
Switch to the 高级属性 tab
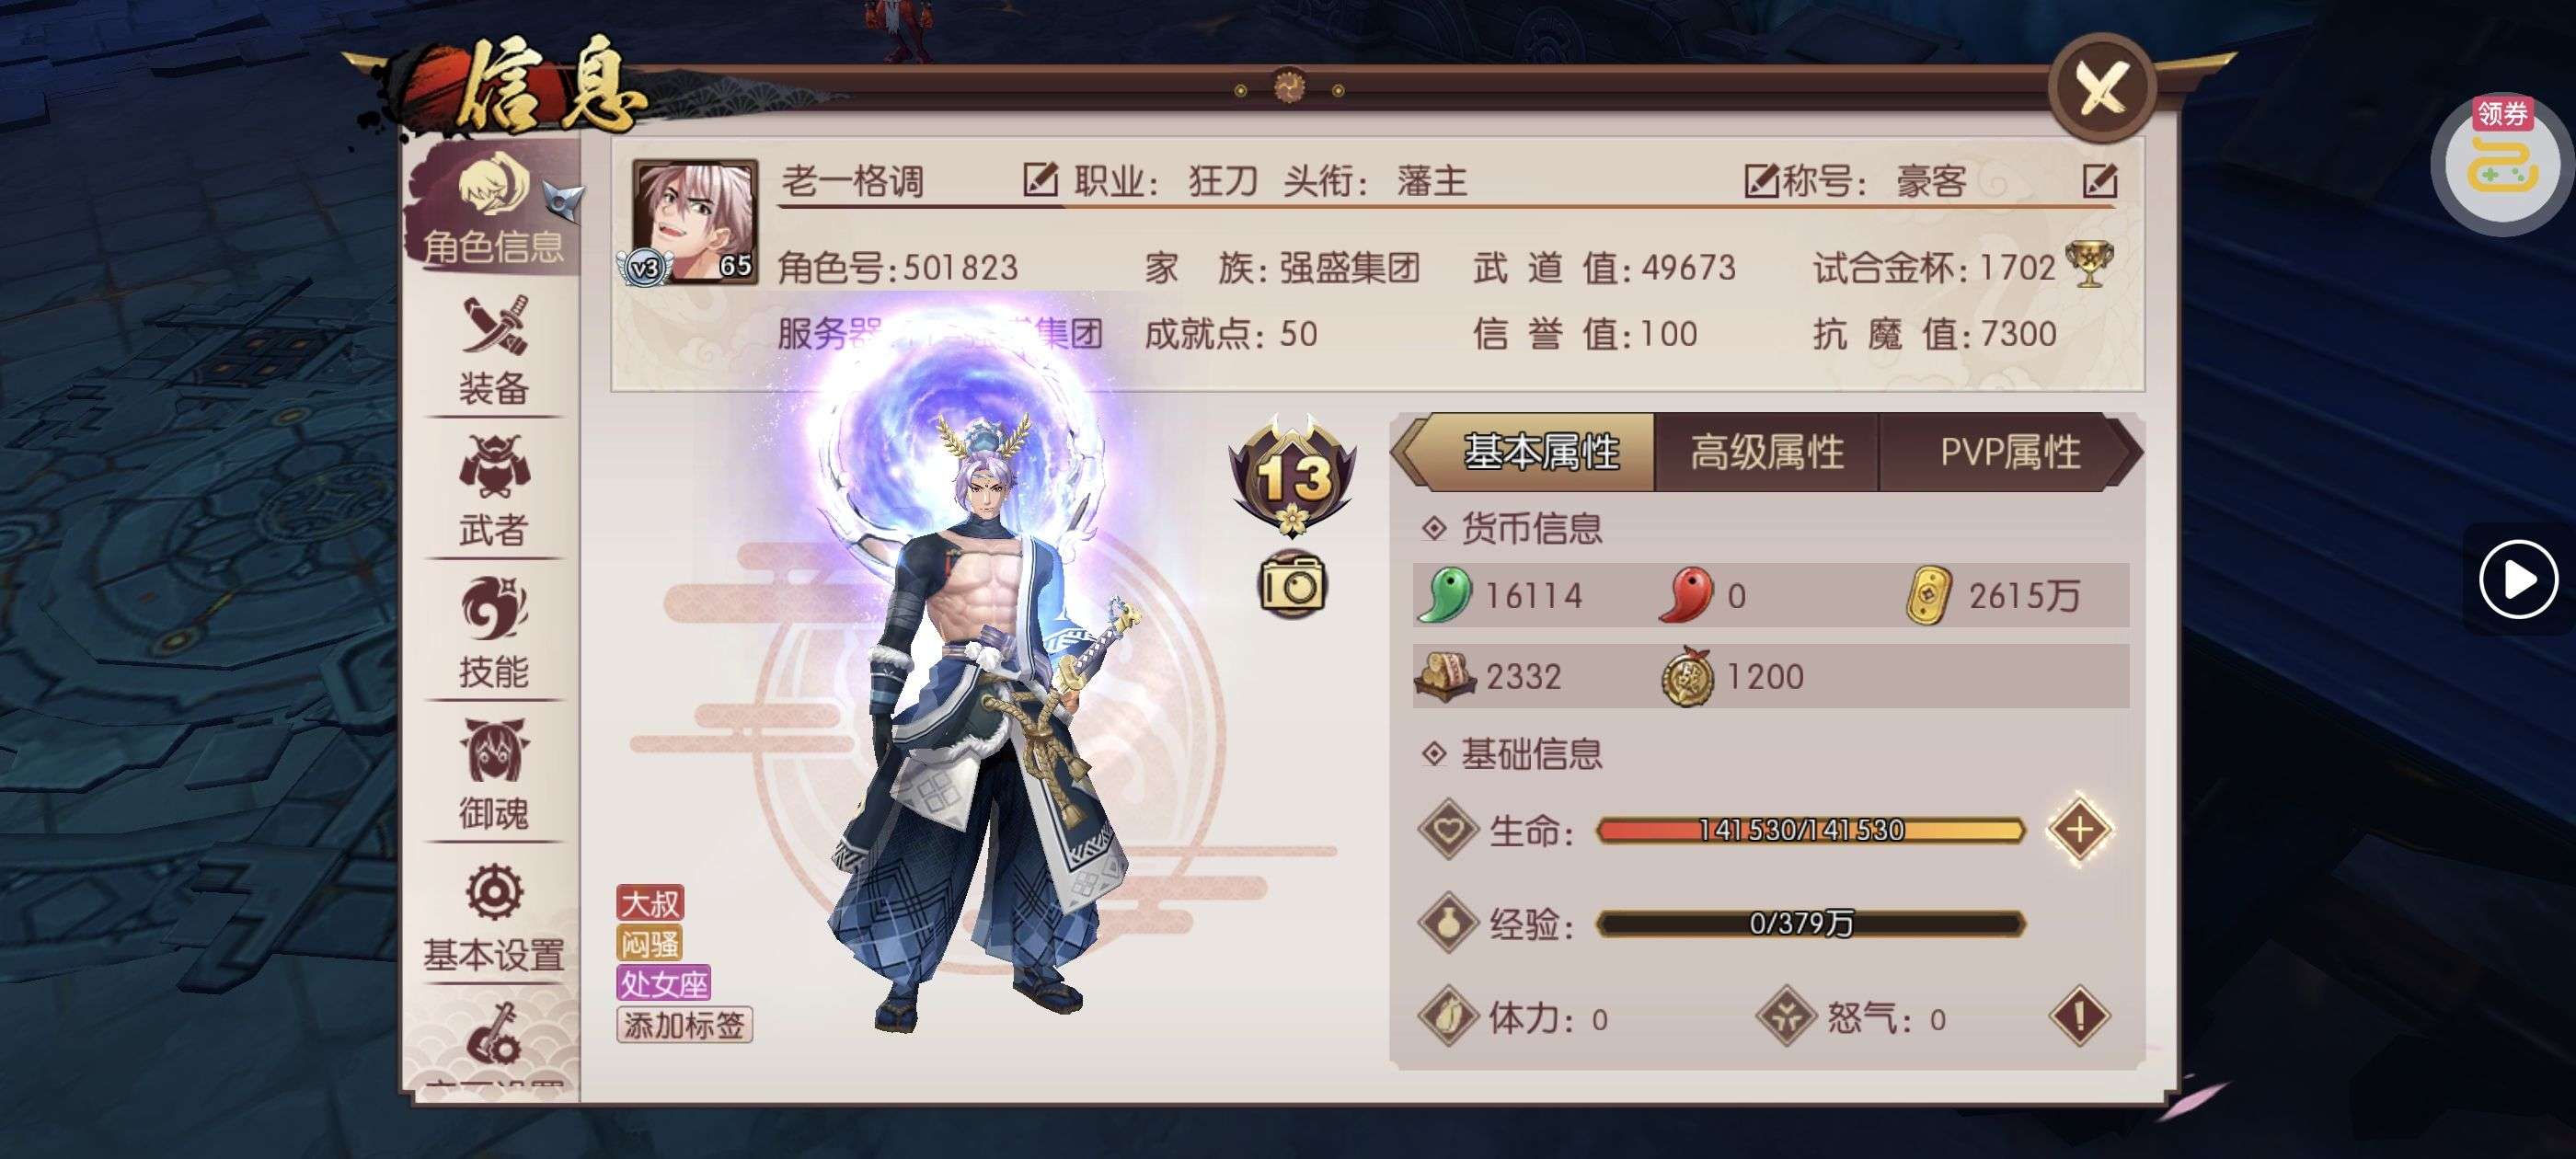1767,452
